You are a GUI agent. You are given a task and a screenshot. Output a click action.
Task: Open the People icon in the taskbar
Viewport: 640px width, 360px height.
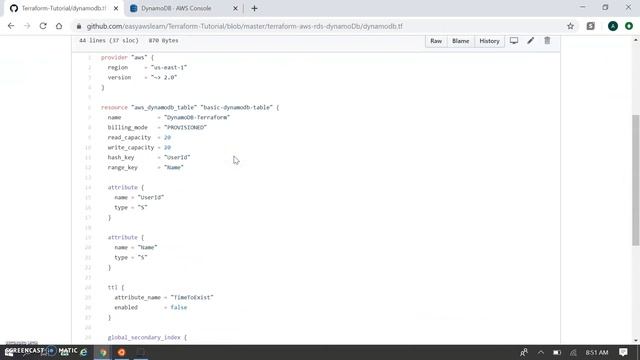click(x=524, y=352)
